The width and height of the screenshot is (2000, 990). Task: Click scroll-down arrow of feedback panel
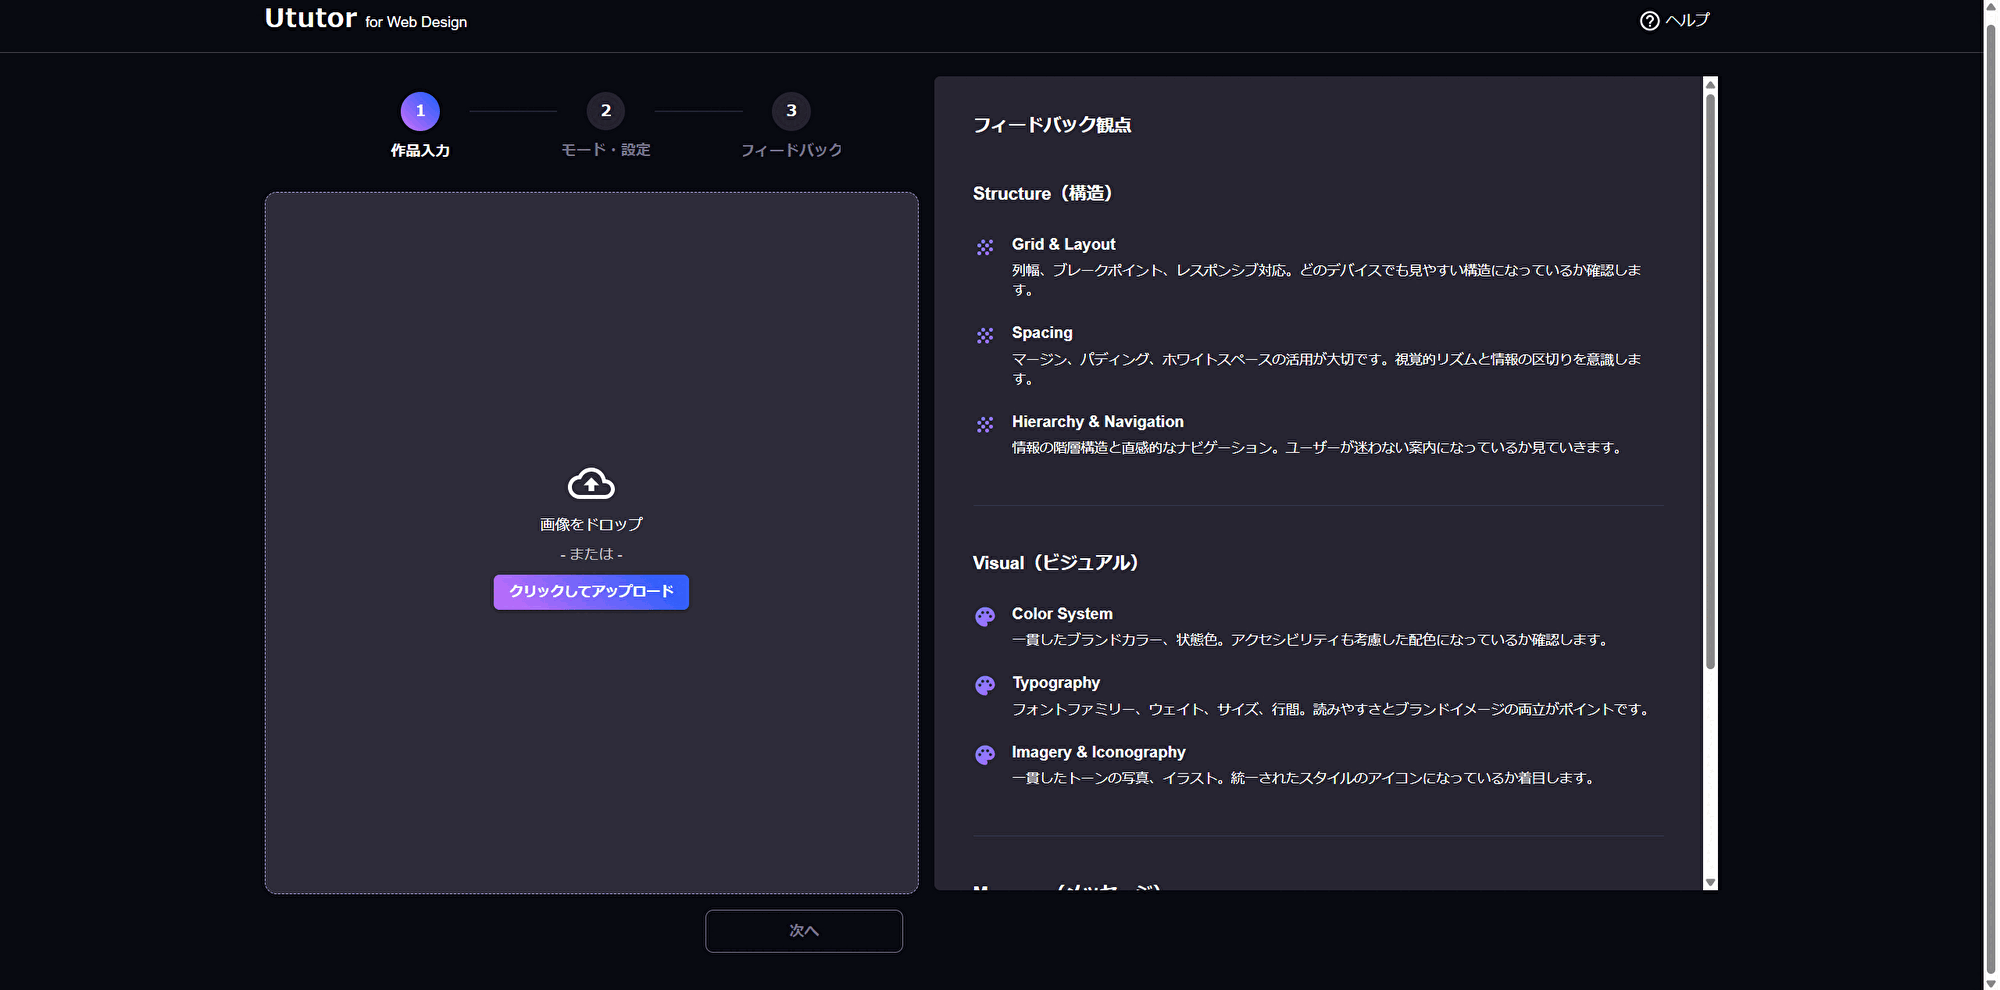[x=1710, y=882]
